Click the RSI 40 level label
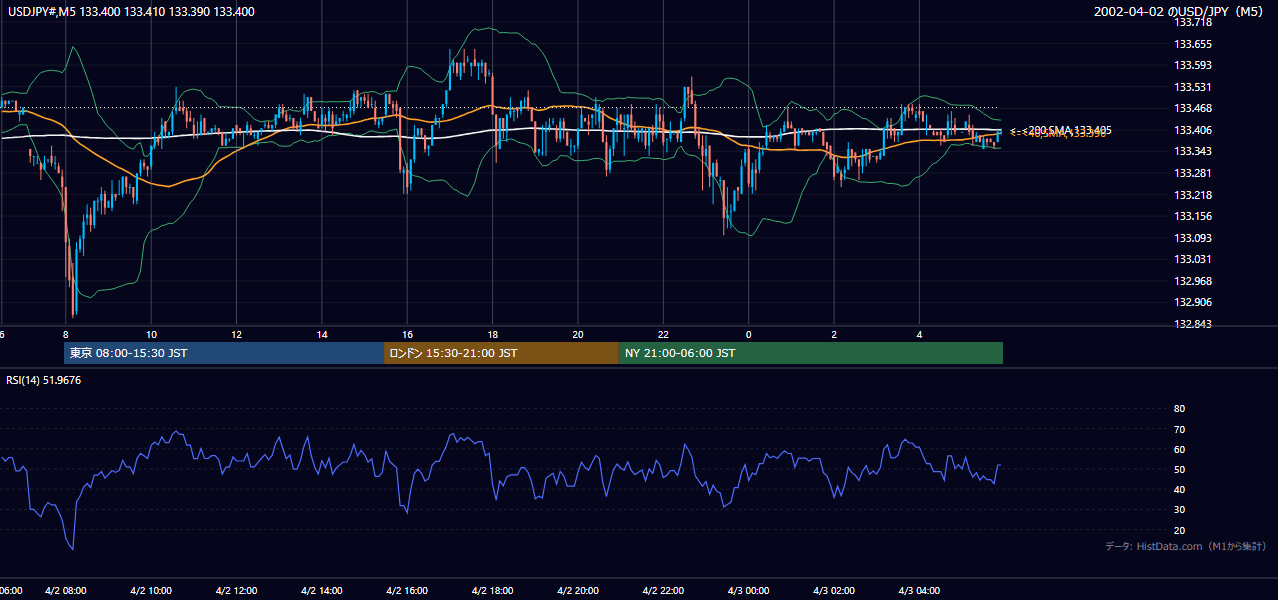 1179,489
